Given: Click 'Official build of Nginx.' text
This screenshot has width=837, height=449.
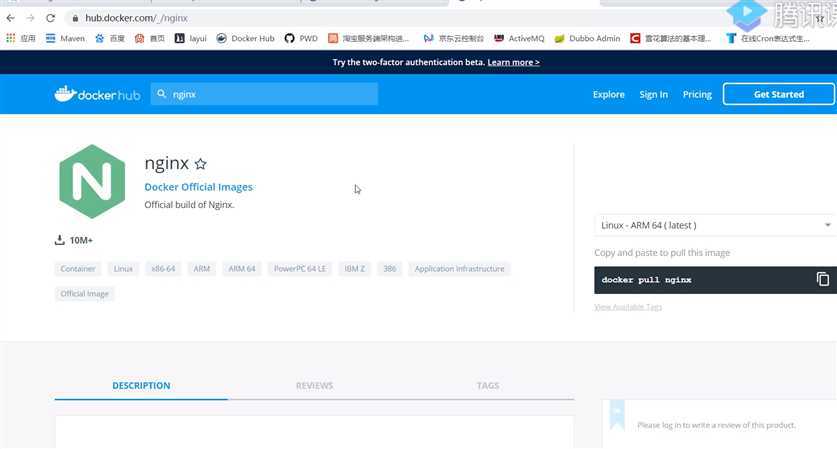Looking at the screenshot, I should (x=189, y=204).
